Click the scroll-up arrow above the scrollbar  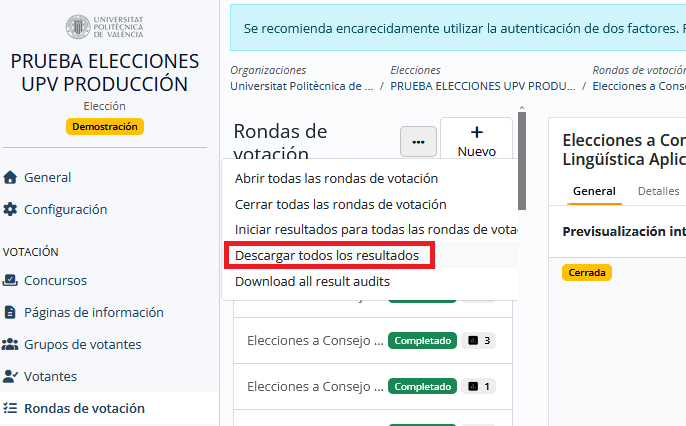(x=522, y=108)
